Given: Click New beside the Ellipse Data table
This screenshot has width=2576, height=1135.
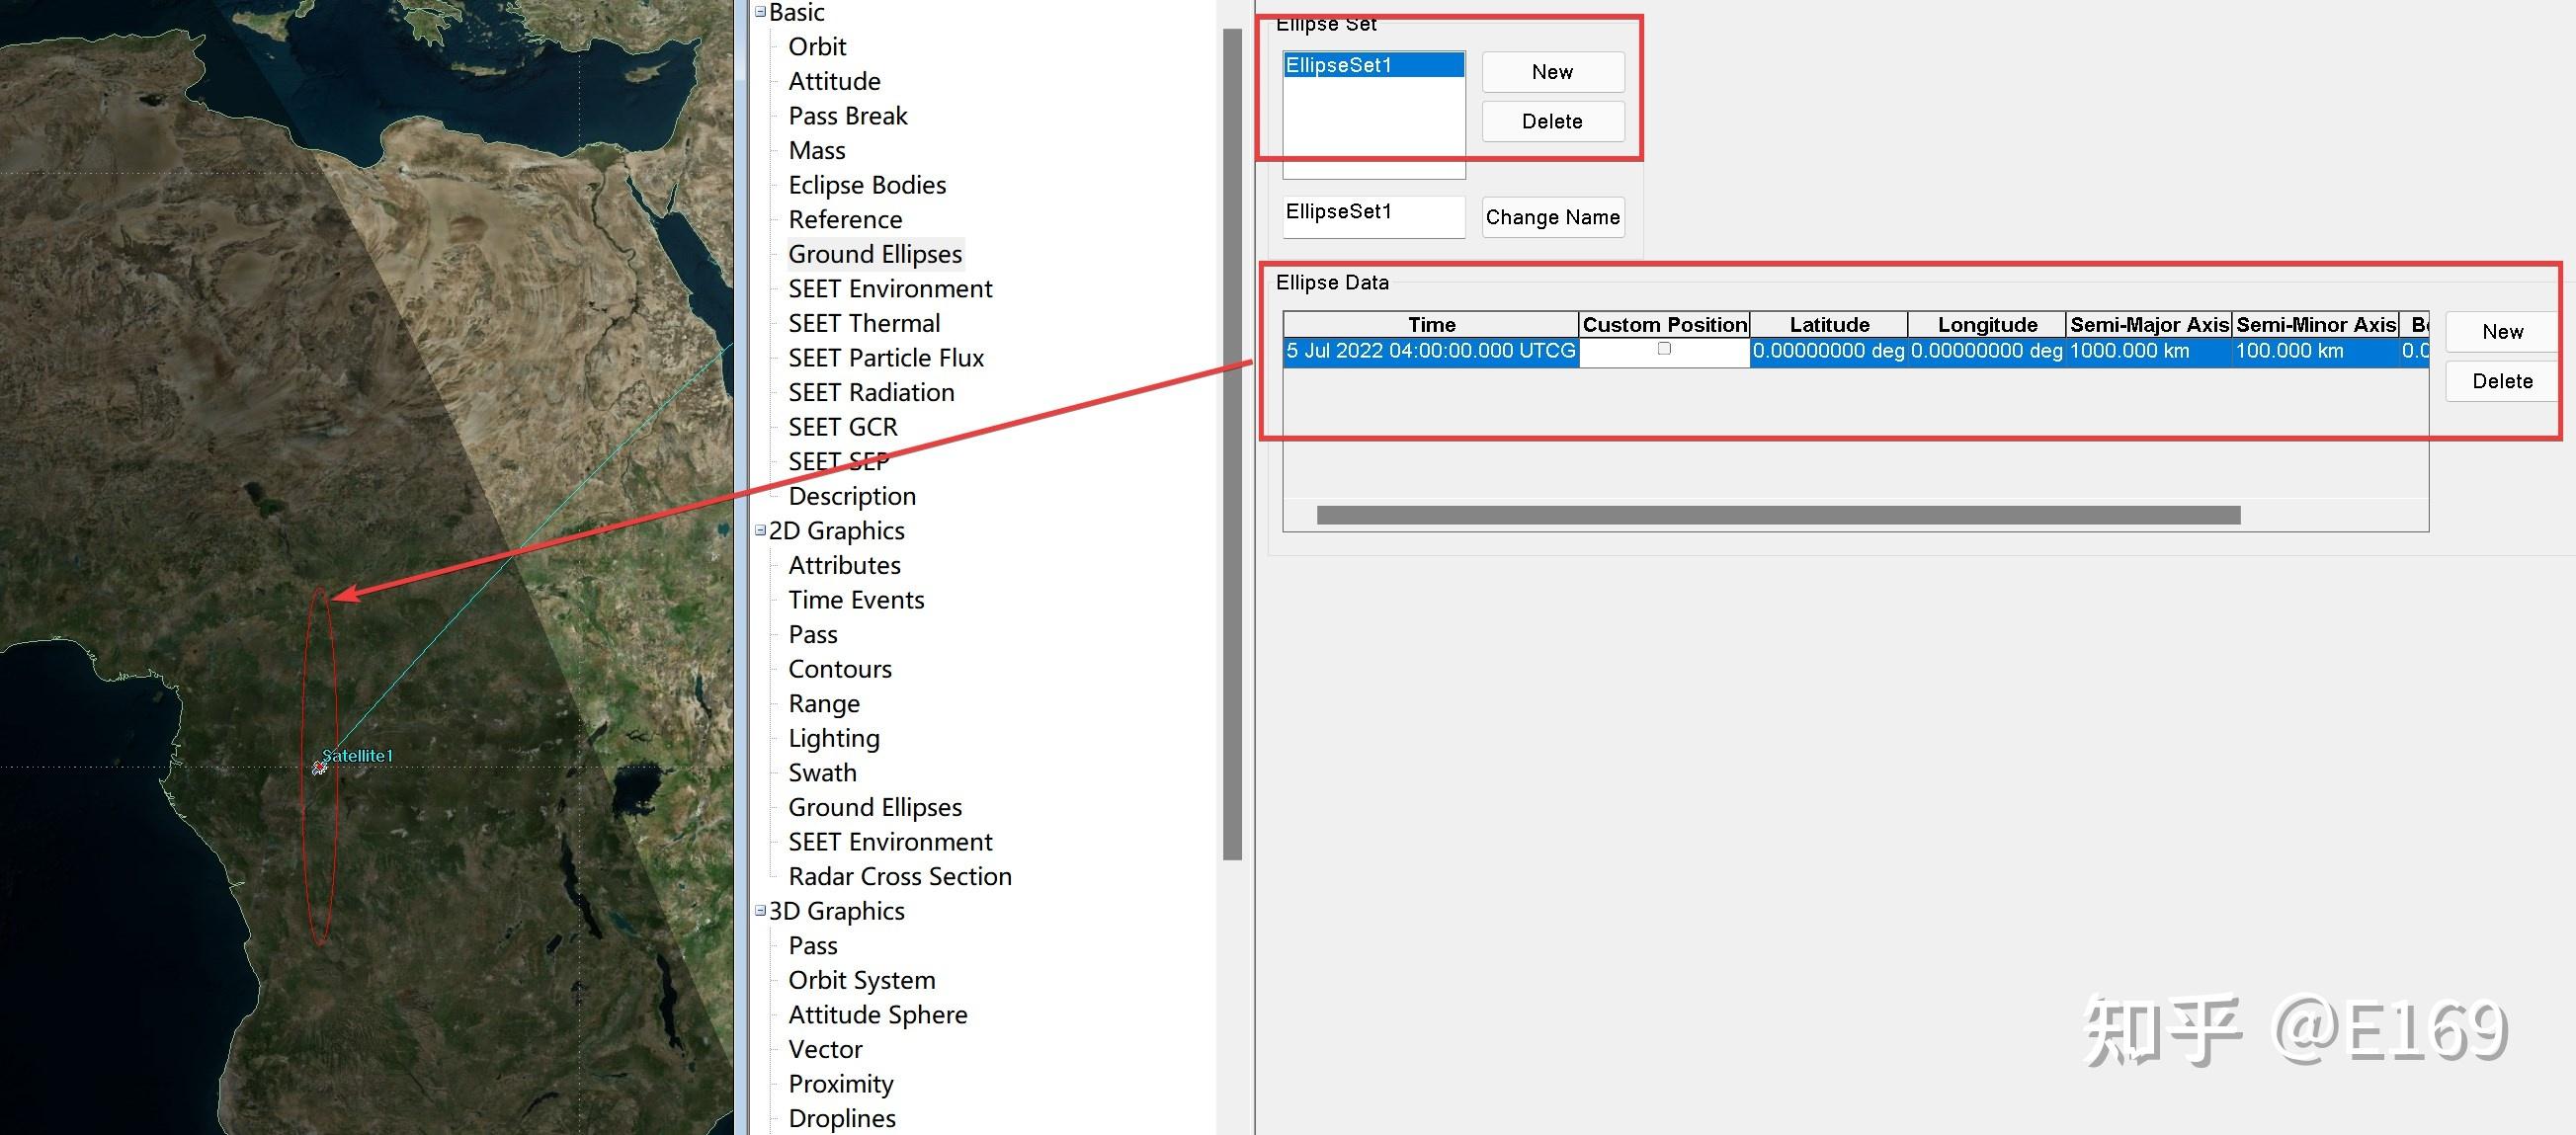Looking at the screenshot, I should 2501,332.
